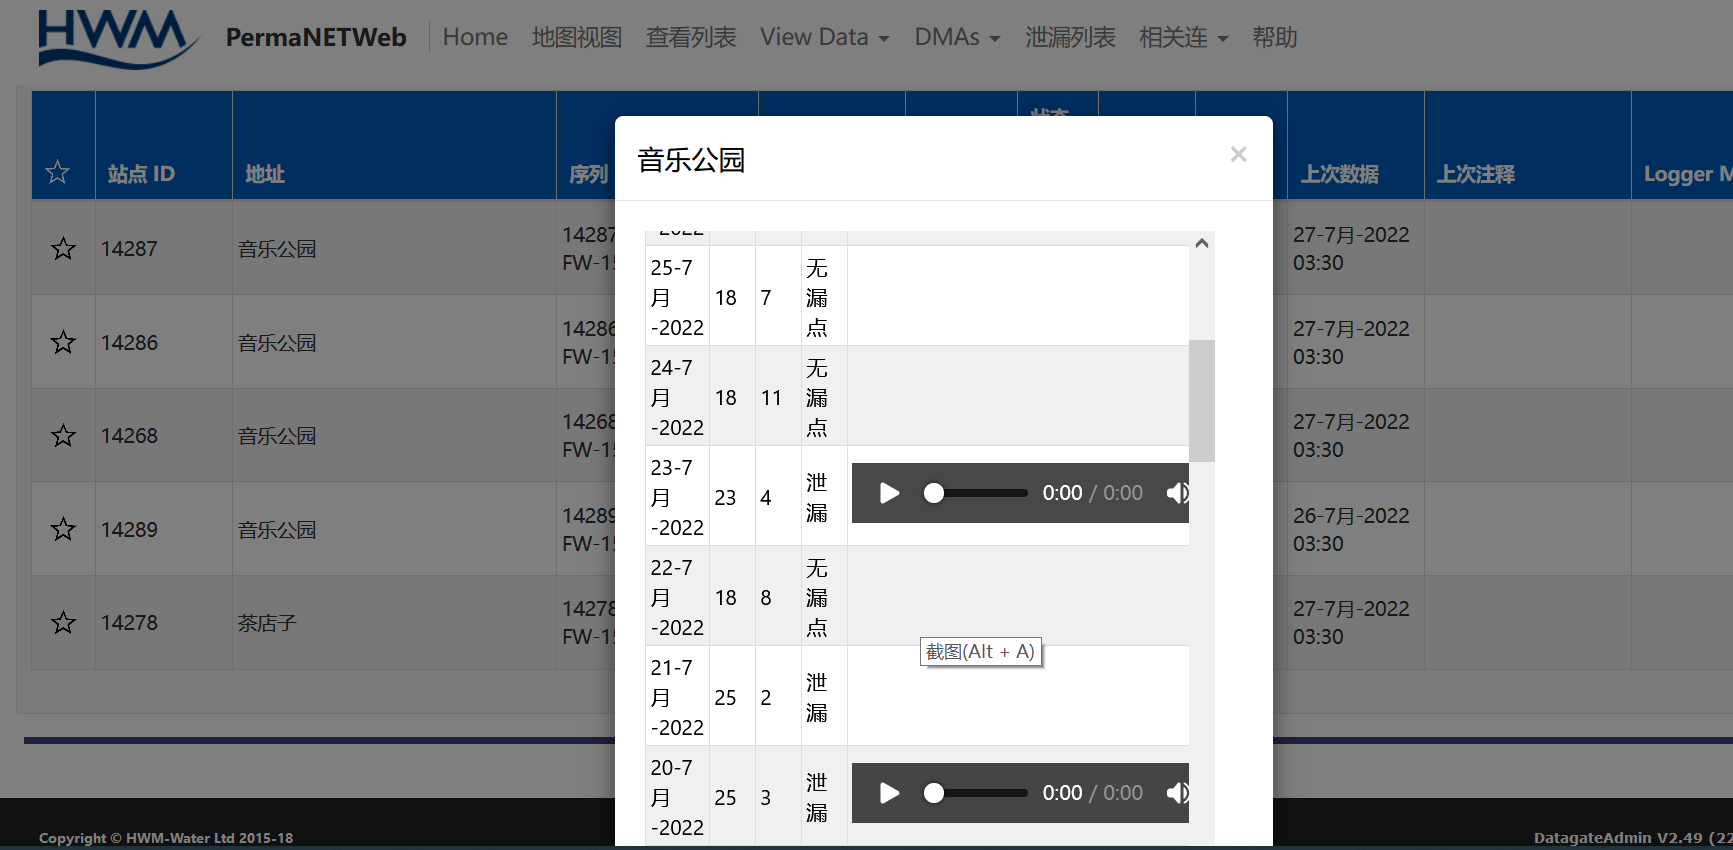The height and width of the screenshot is (850, 1733).
Task: Open the DMAs dropdown menu
Action: click(956, 38)
